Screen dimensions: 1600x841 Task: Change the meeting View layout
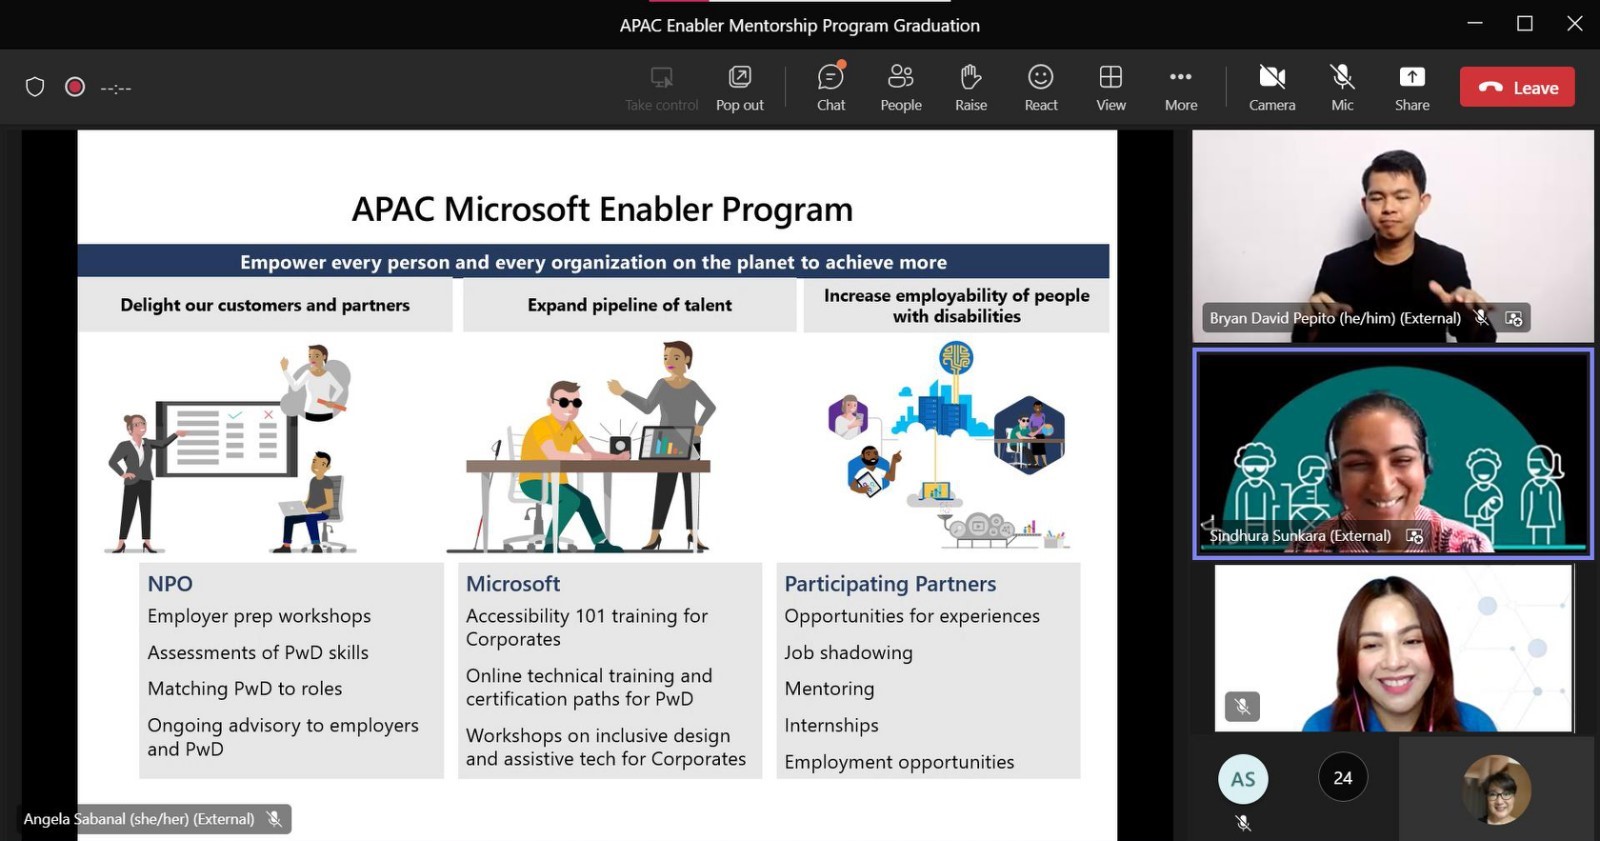tap(1111, 88)
